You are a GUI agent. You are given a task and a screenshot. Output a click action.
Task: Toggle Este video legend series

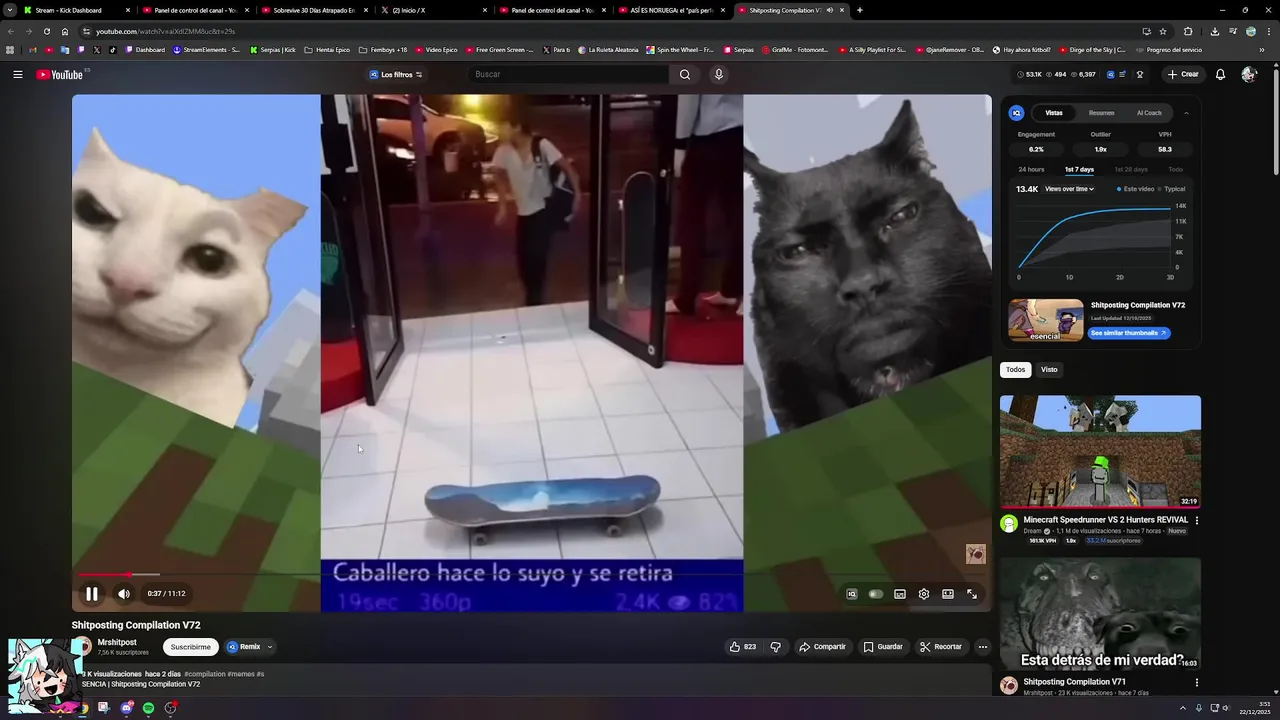(1136, 189)
